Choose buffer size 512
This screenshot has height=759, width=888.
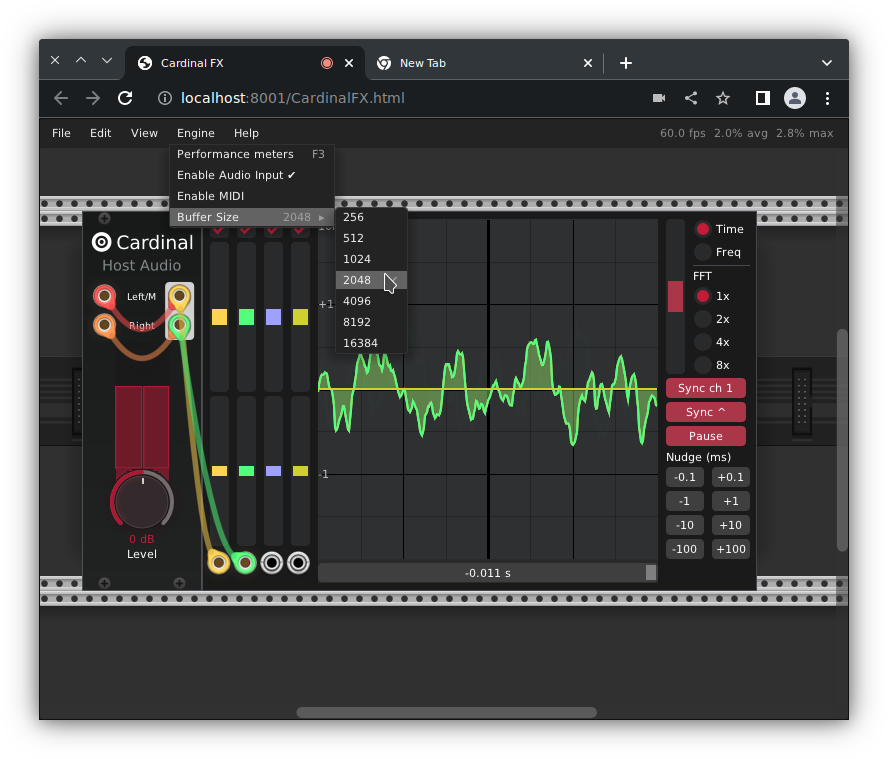click(x=372, y=238)
